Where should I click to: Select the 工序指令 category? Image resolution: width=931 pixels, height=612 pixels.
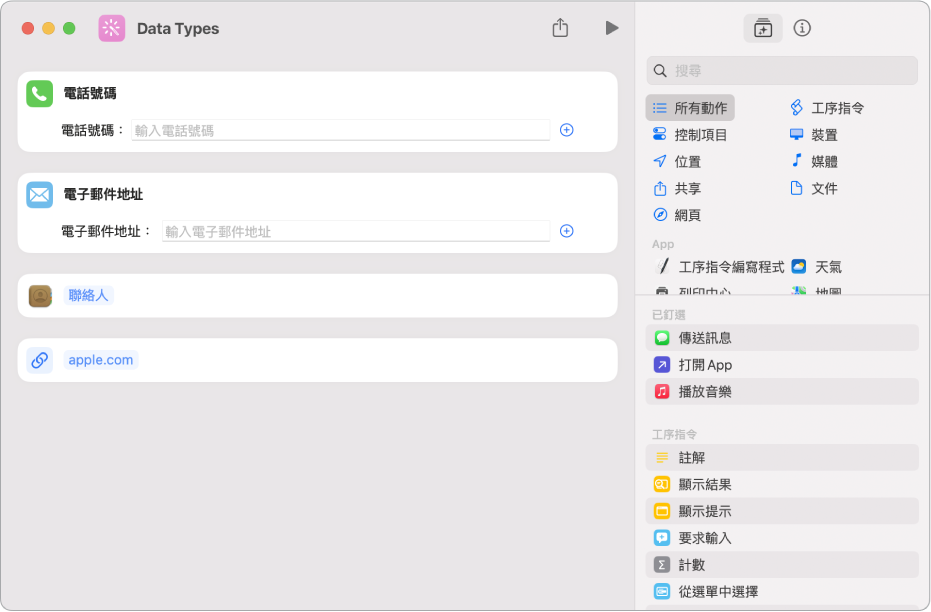click(x=826, y=108)
